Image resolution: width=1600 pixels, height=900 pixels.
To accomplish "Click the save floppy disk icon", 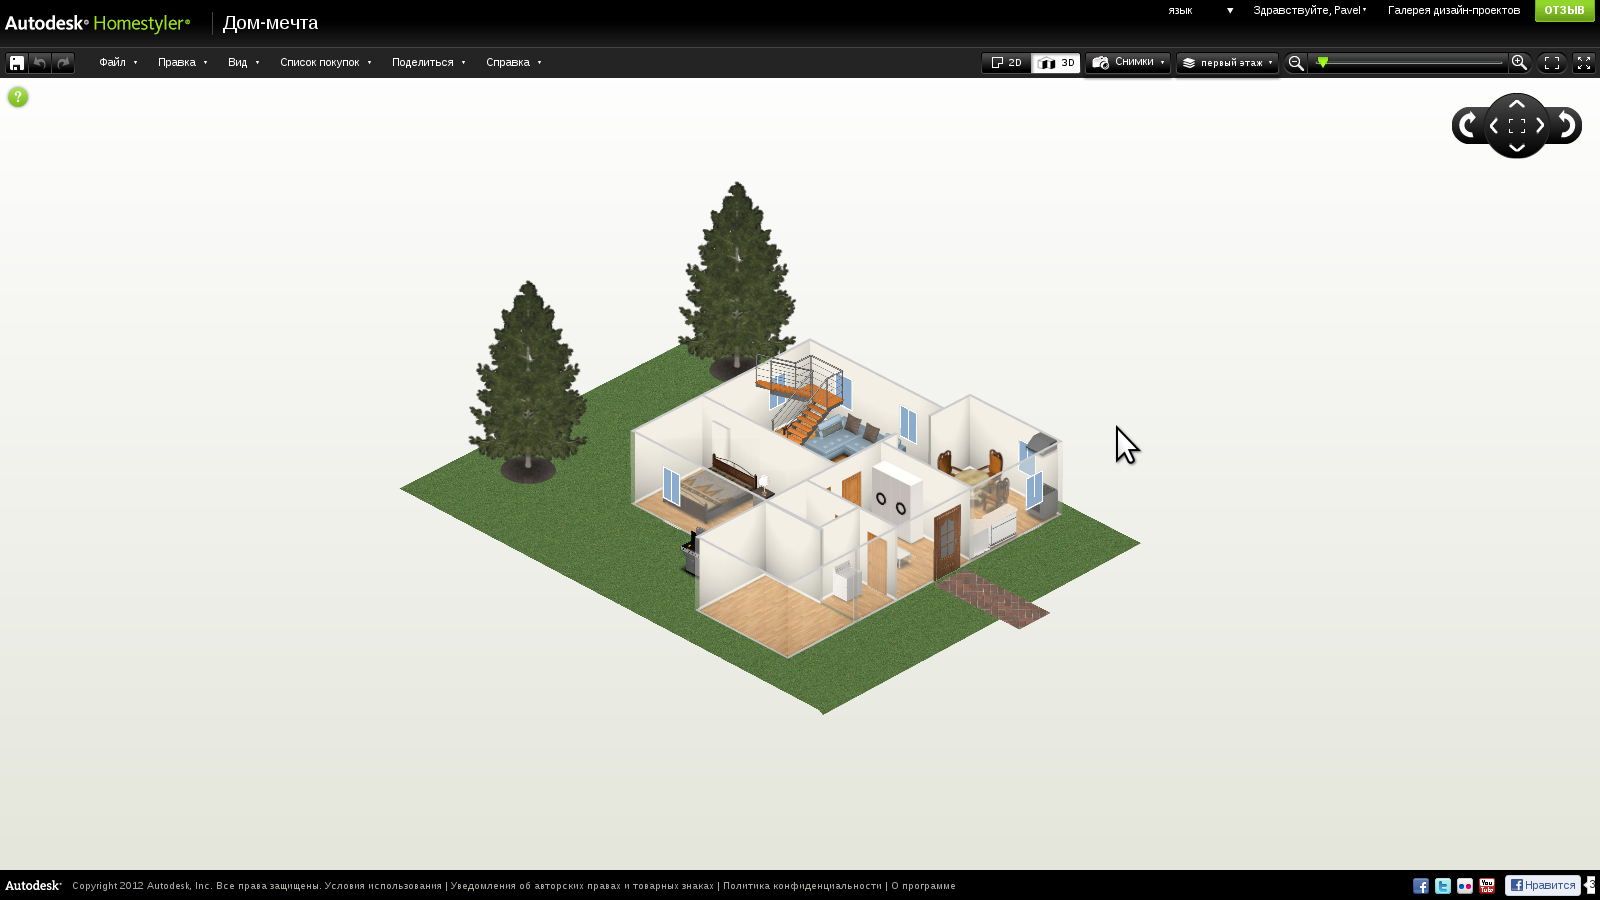I will pos(16,63).
